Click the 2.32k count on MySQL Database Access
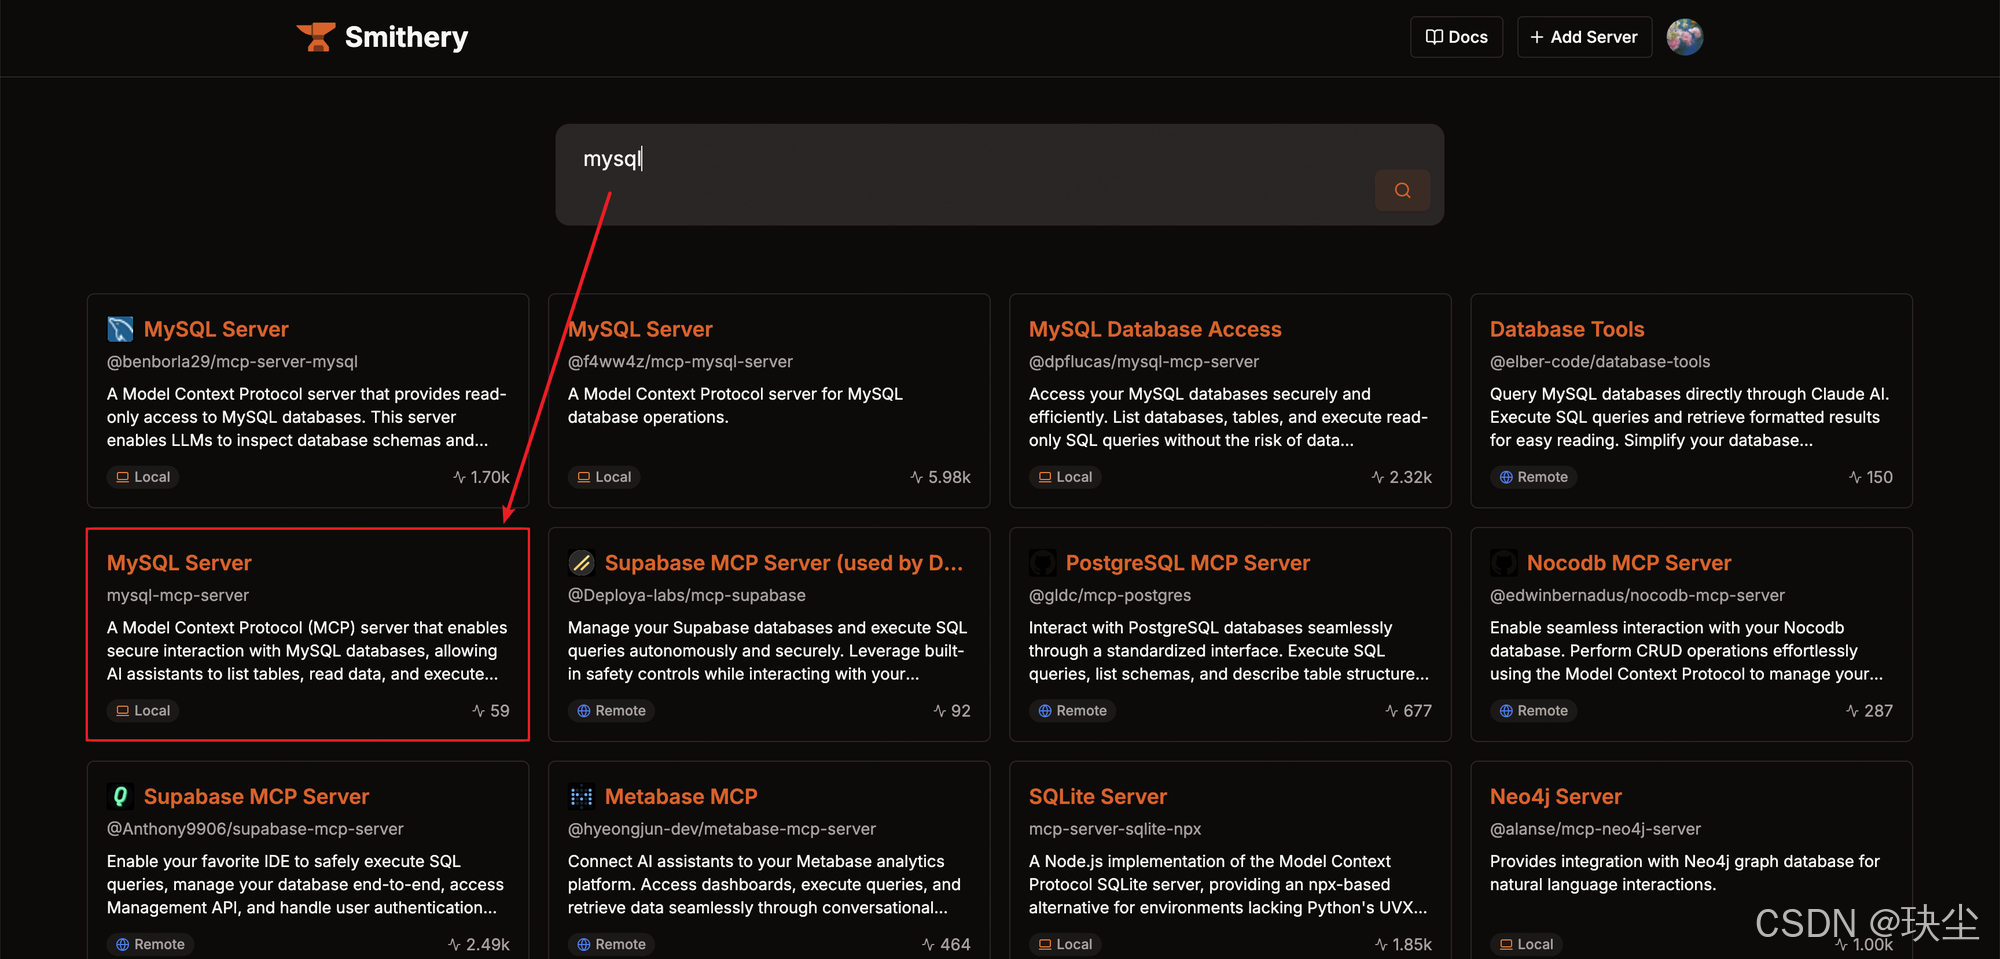 [1402, 477]
